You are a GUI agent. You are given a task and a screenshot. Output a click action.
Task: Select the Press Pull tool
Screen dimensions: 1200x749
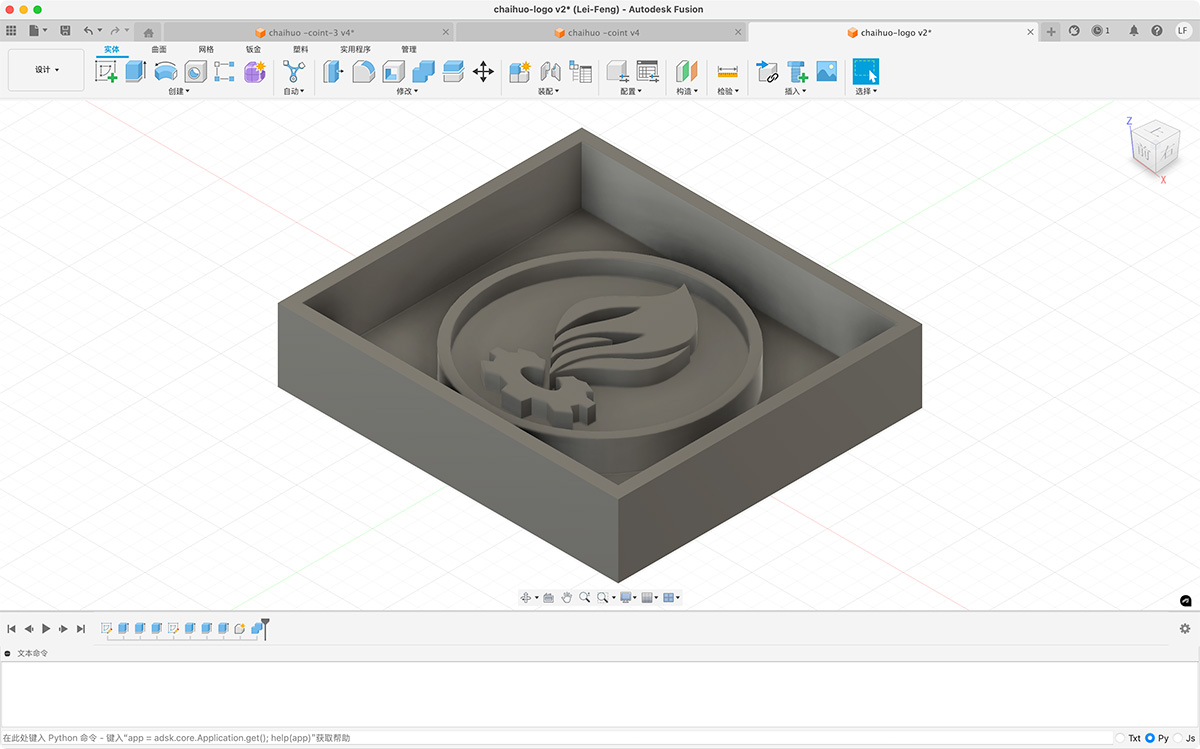point(333,71)
